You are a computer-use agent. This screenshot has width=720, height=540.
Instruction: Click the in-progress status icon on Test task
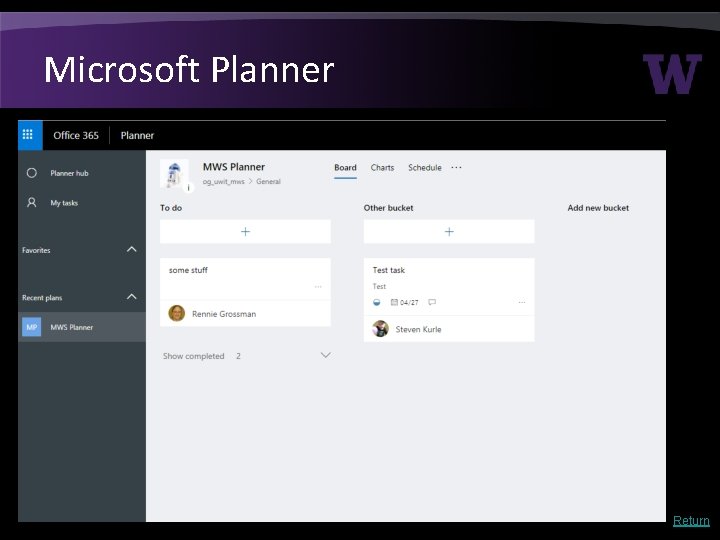pyautogui.click(x=377, y=302)
